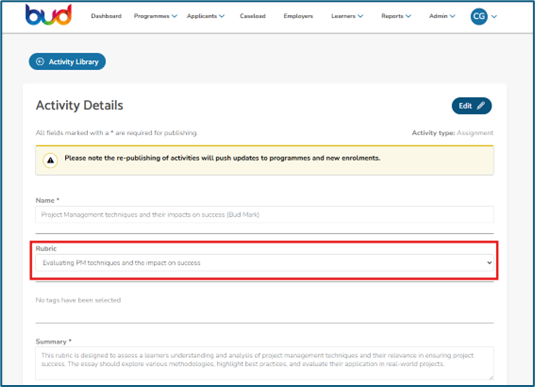
Task: Go to Caseload
Action: pos(252,16)
